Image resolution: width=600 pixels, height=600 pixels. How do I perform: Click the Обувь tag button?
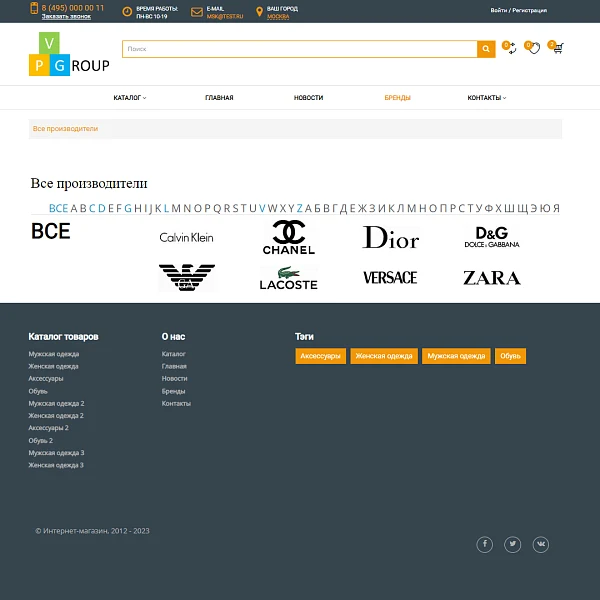pos(510,356)
